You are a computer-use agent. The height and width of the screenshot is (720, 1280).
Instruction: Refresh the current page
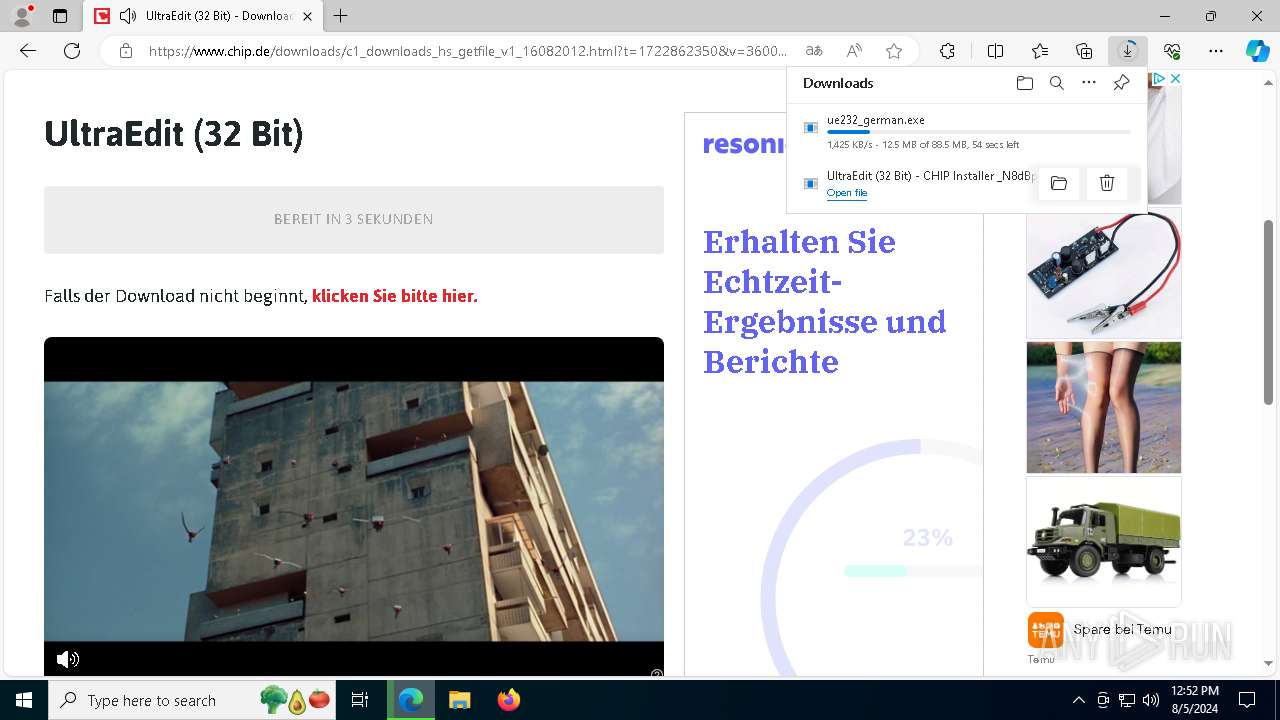(72, 51)
